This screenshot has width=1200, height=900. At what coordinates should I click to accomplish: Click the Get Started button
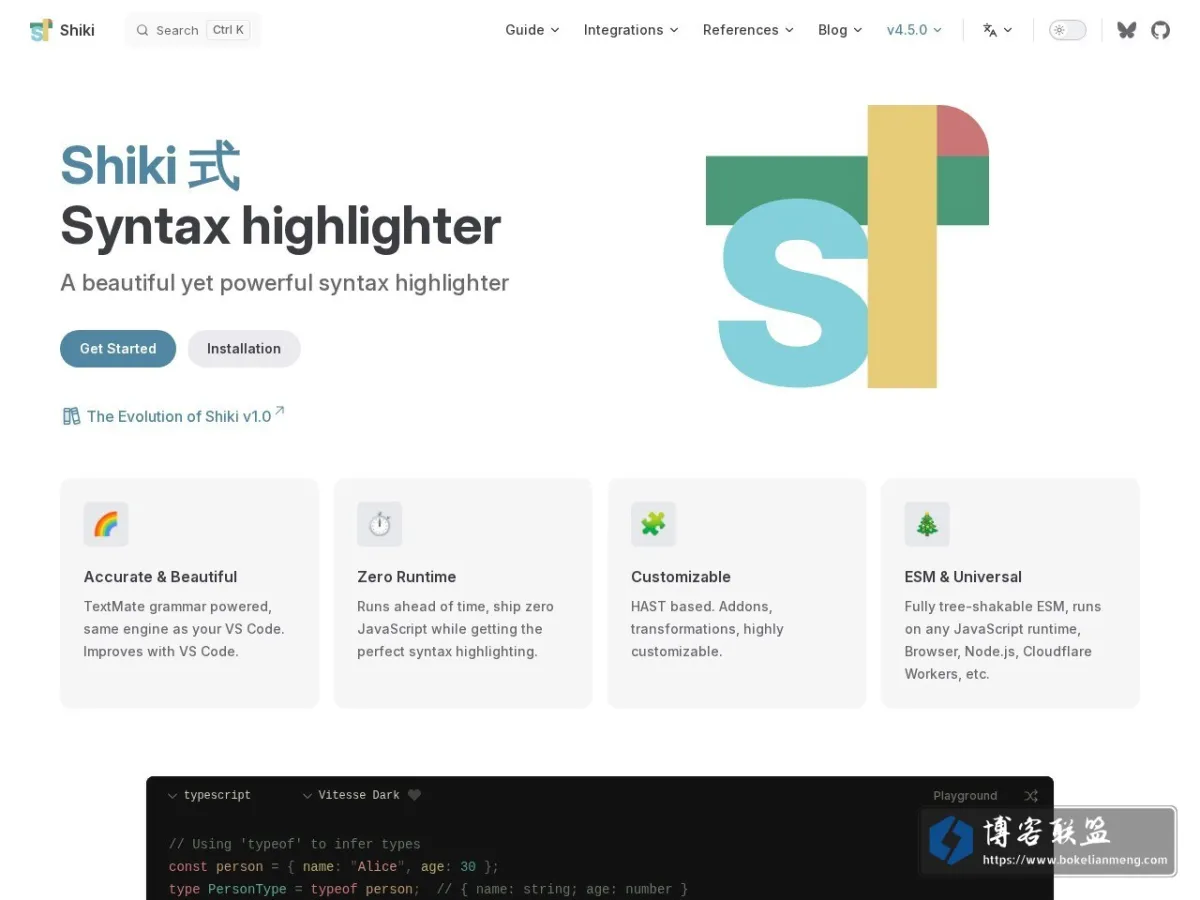[x=118, y=349]
